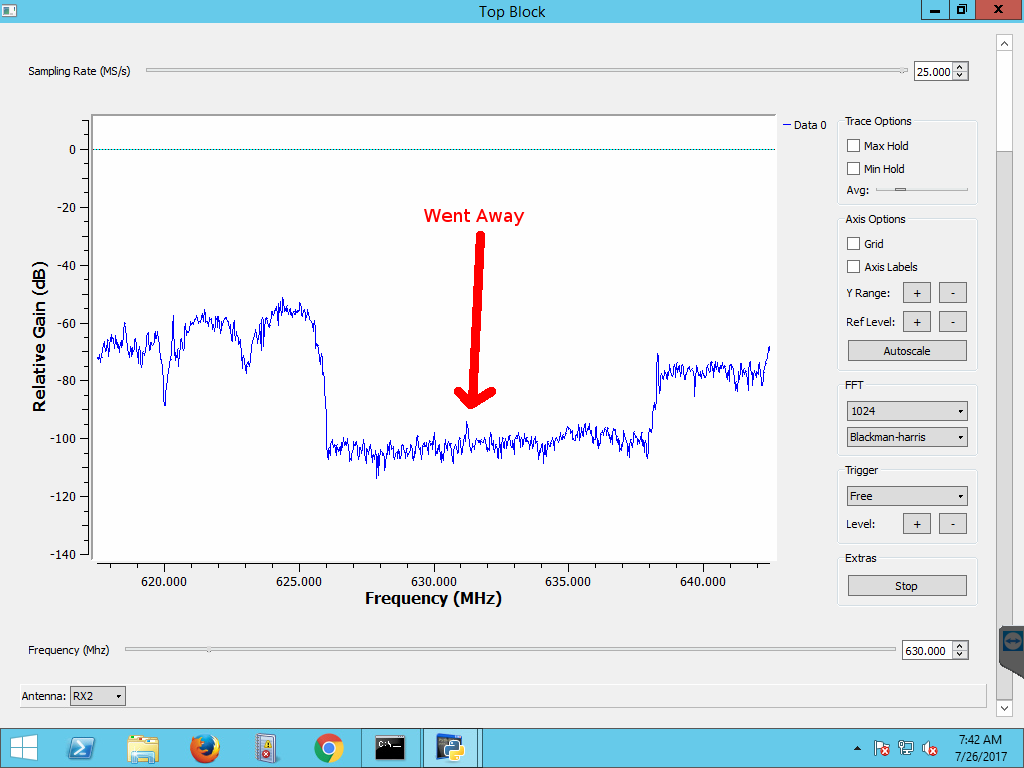Viewport: 1024px width, 768px height.
Task: Open the FFT size 1024 dropdown
Action: tap(906, 411)
